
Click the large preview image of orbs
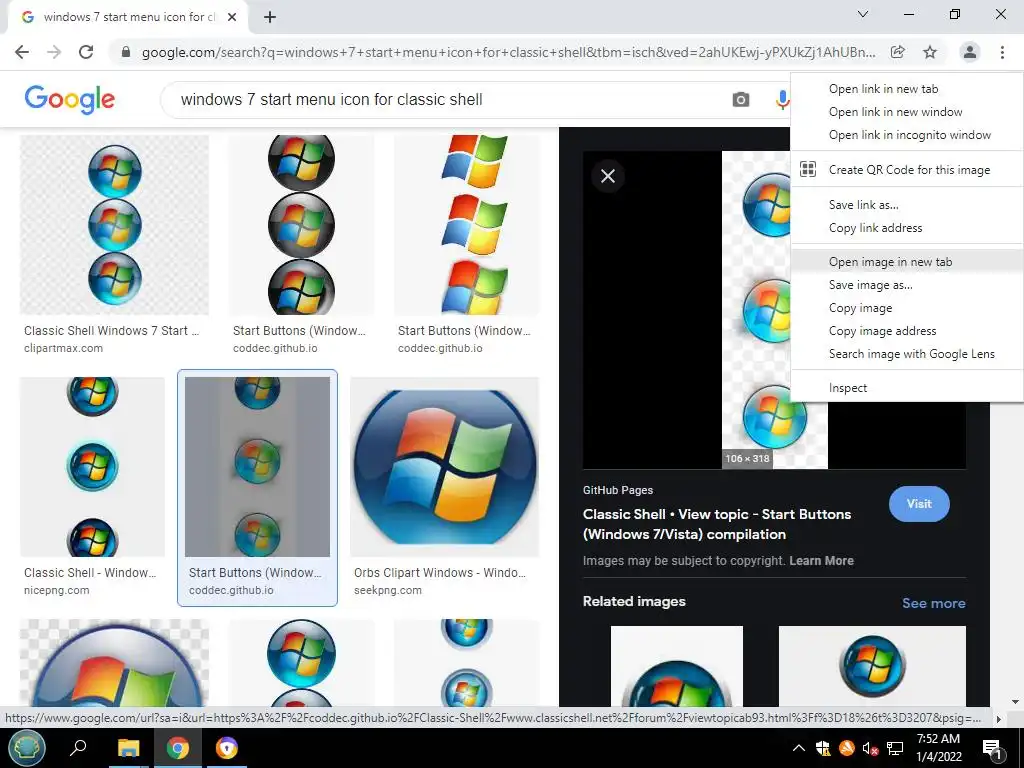pyautogui.click(x=775, y=310)
